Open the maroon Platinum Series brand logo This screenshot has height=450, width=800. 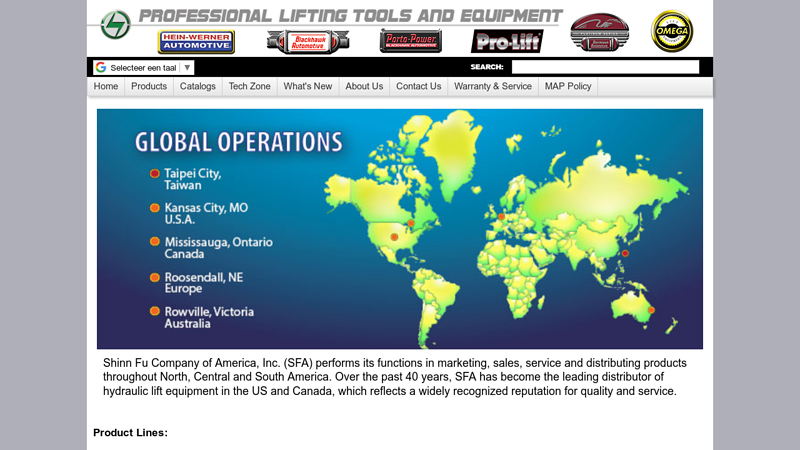coord(599,32)
